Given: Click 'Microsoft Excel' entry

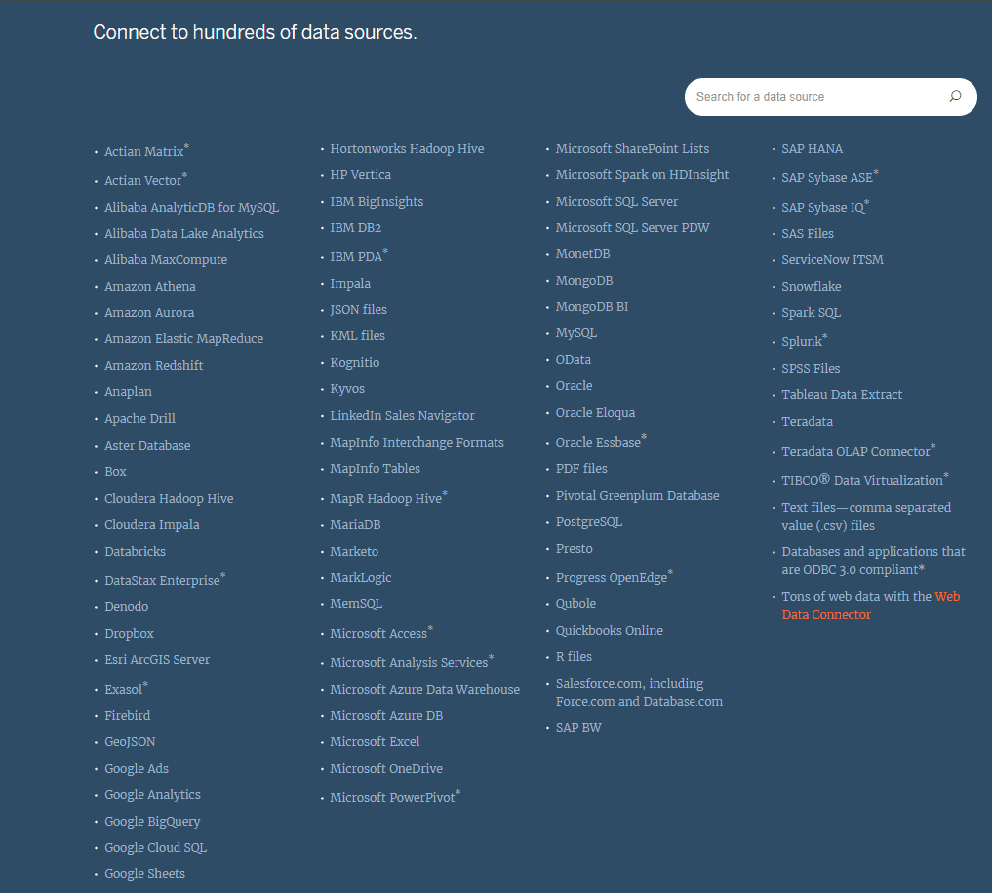Looking at the screenshot, I should pyautogui.click(x=375, y=741).
